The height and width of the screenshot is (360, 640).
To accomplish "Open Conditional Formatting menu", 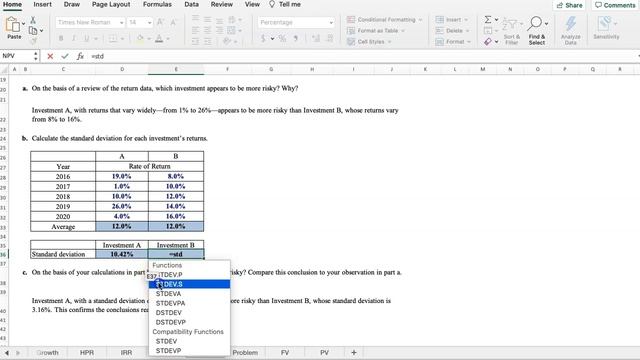I will click(384, 20).
